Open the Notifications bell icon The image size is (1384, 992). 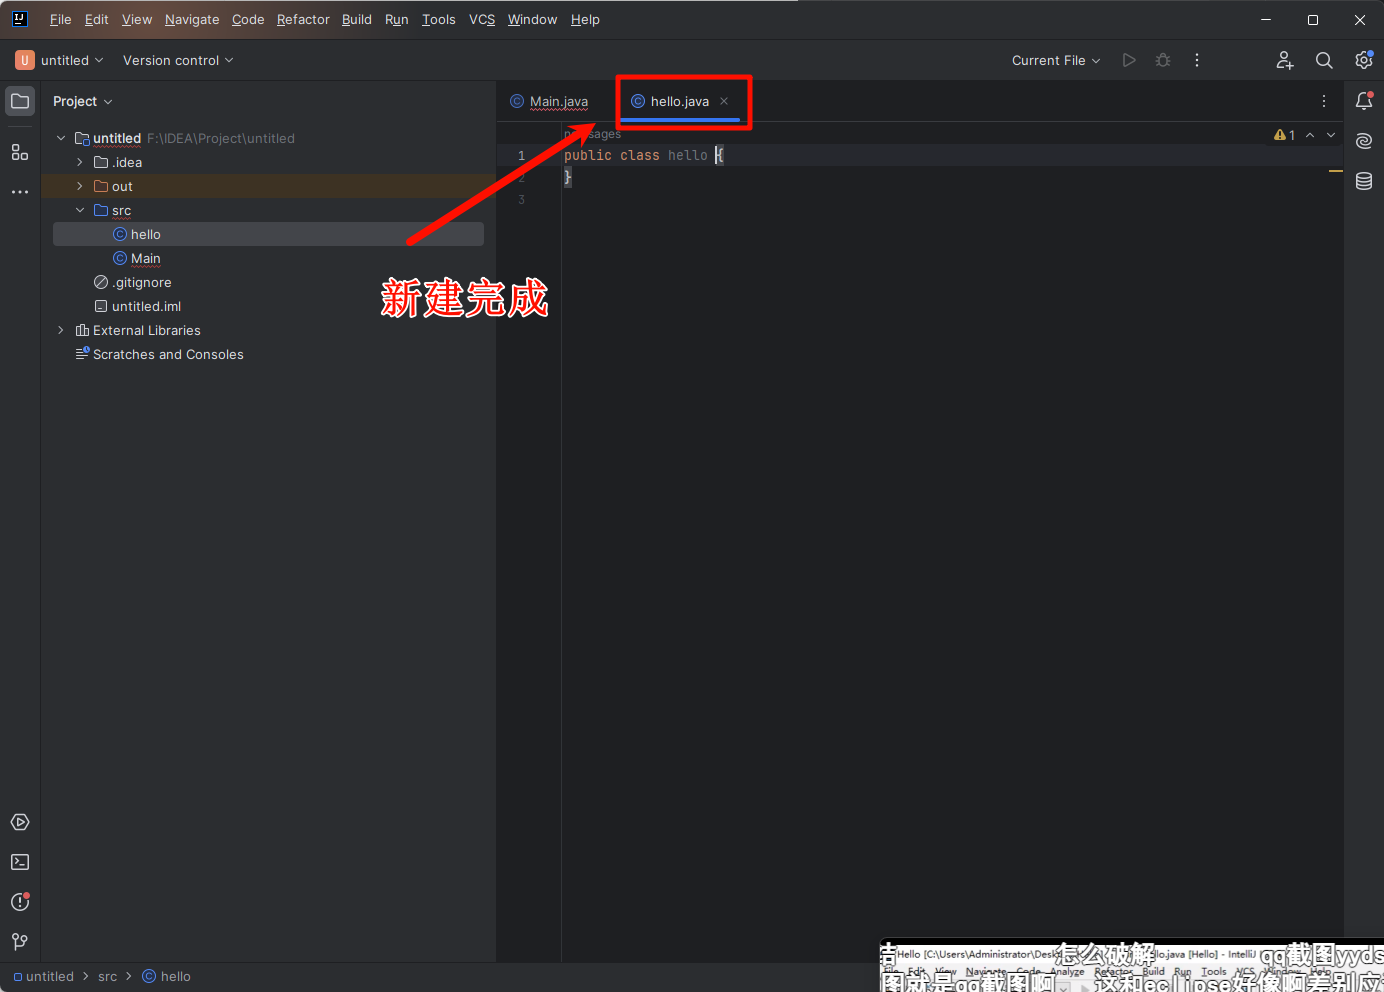click(1364, 101)
